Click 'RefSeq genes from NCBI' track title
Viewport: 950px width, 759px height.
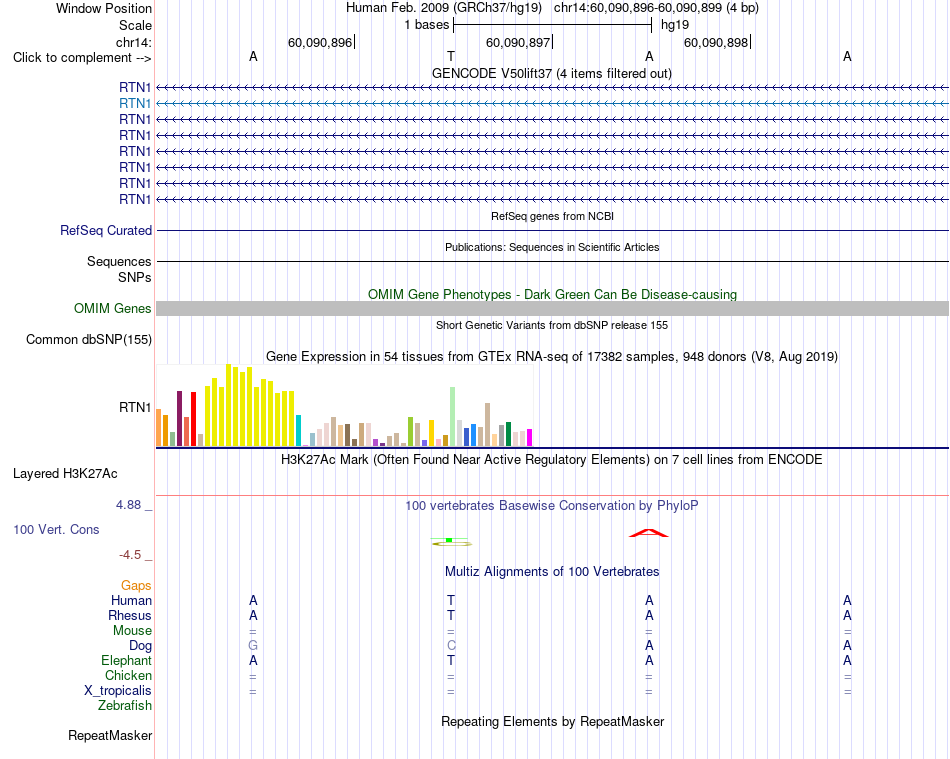coord(552,216)
